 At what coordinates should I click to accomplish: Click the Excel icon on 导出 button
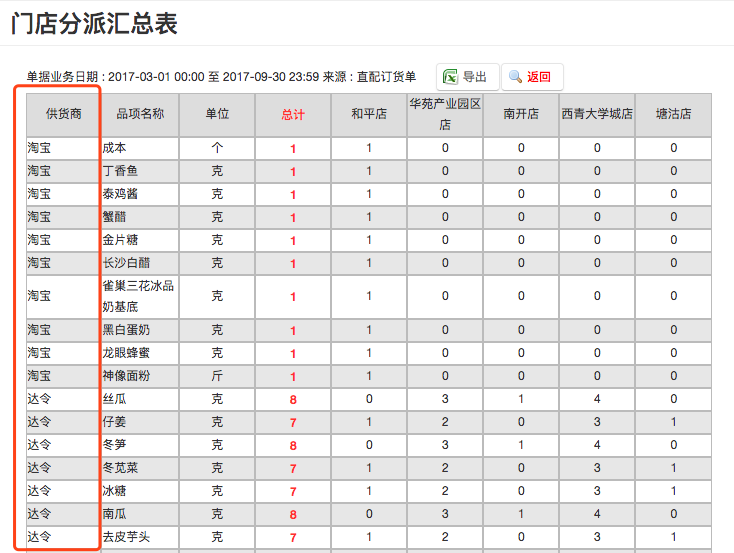pyautogui.click(x=450, y=76)
